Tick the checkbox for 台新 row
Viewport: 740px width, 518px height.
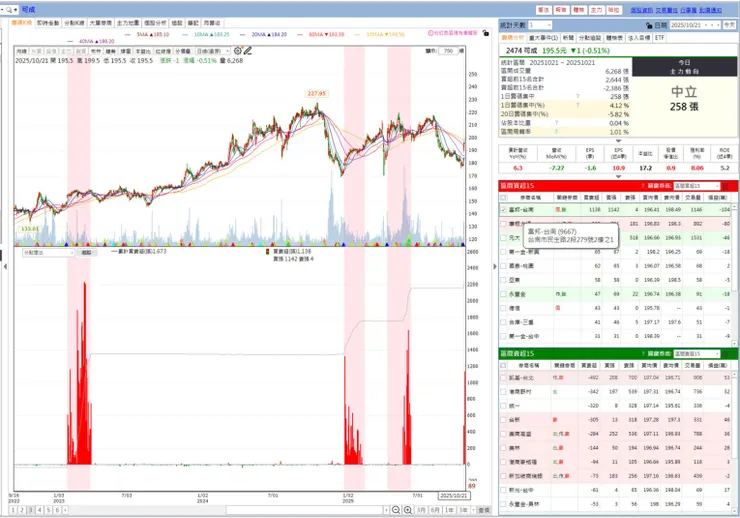coord(504,420)
